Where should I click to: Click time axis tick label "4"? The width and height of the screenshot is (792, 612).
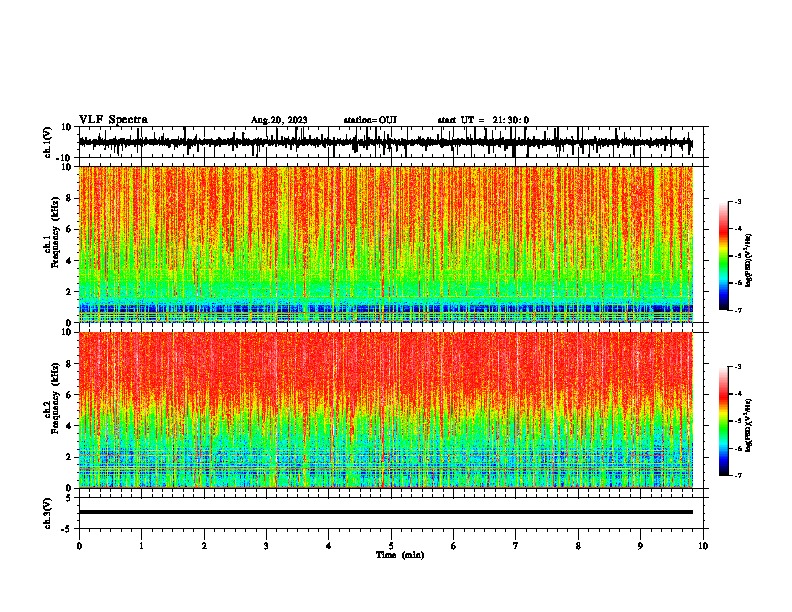[329, 546]
